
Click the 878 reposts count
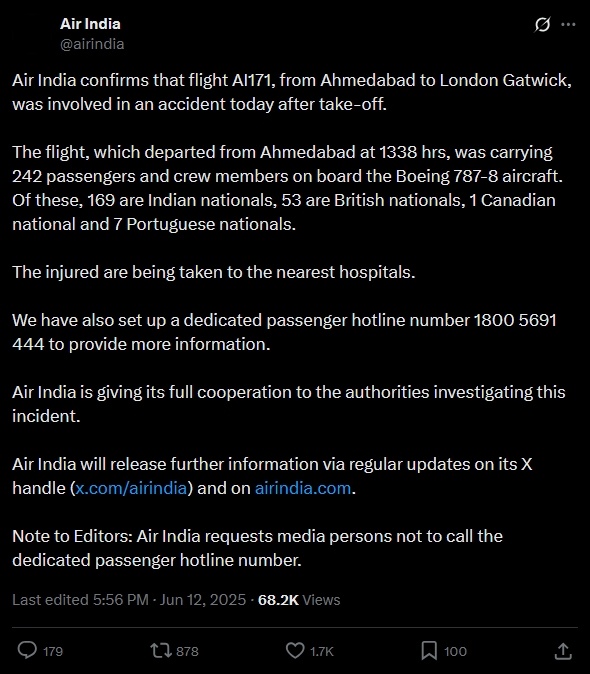click(187, 651)
